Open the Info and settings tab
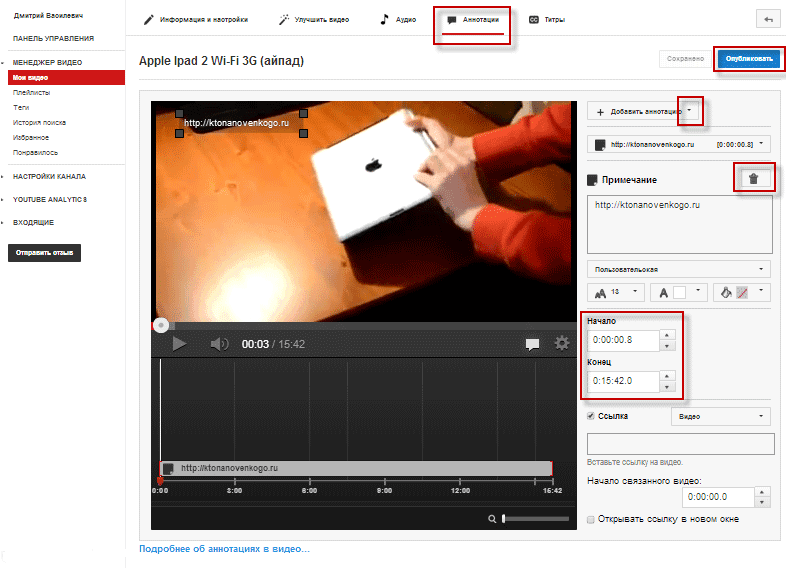Screen dimensions: 786x568 (x=196, y=20)
